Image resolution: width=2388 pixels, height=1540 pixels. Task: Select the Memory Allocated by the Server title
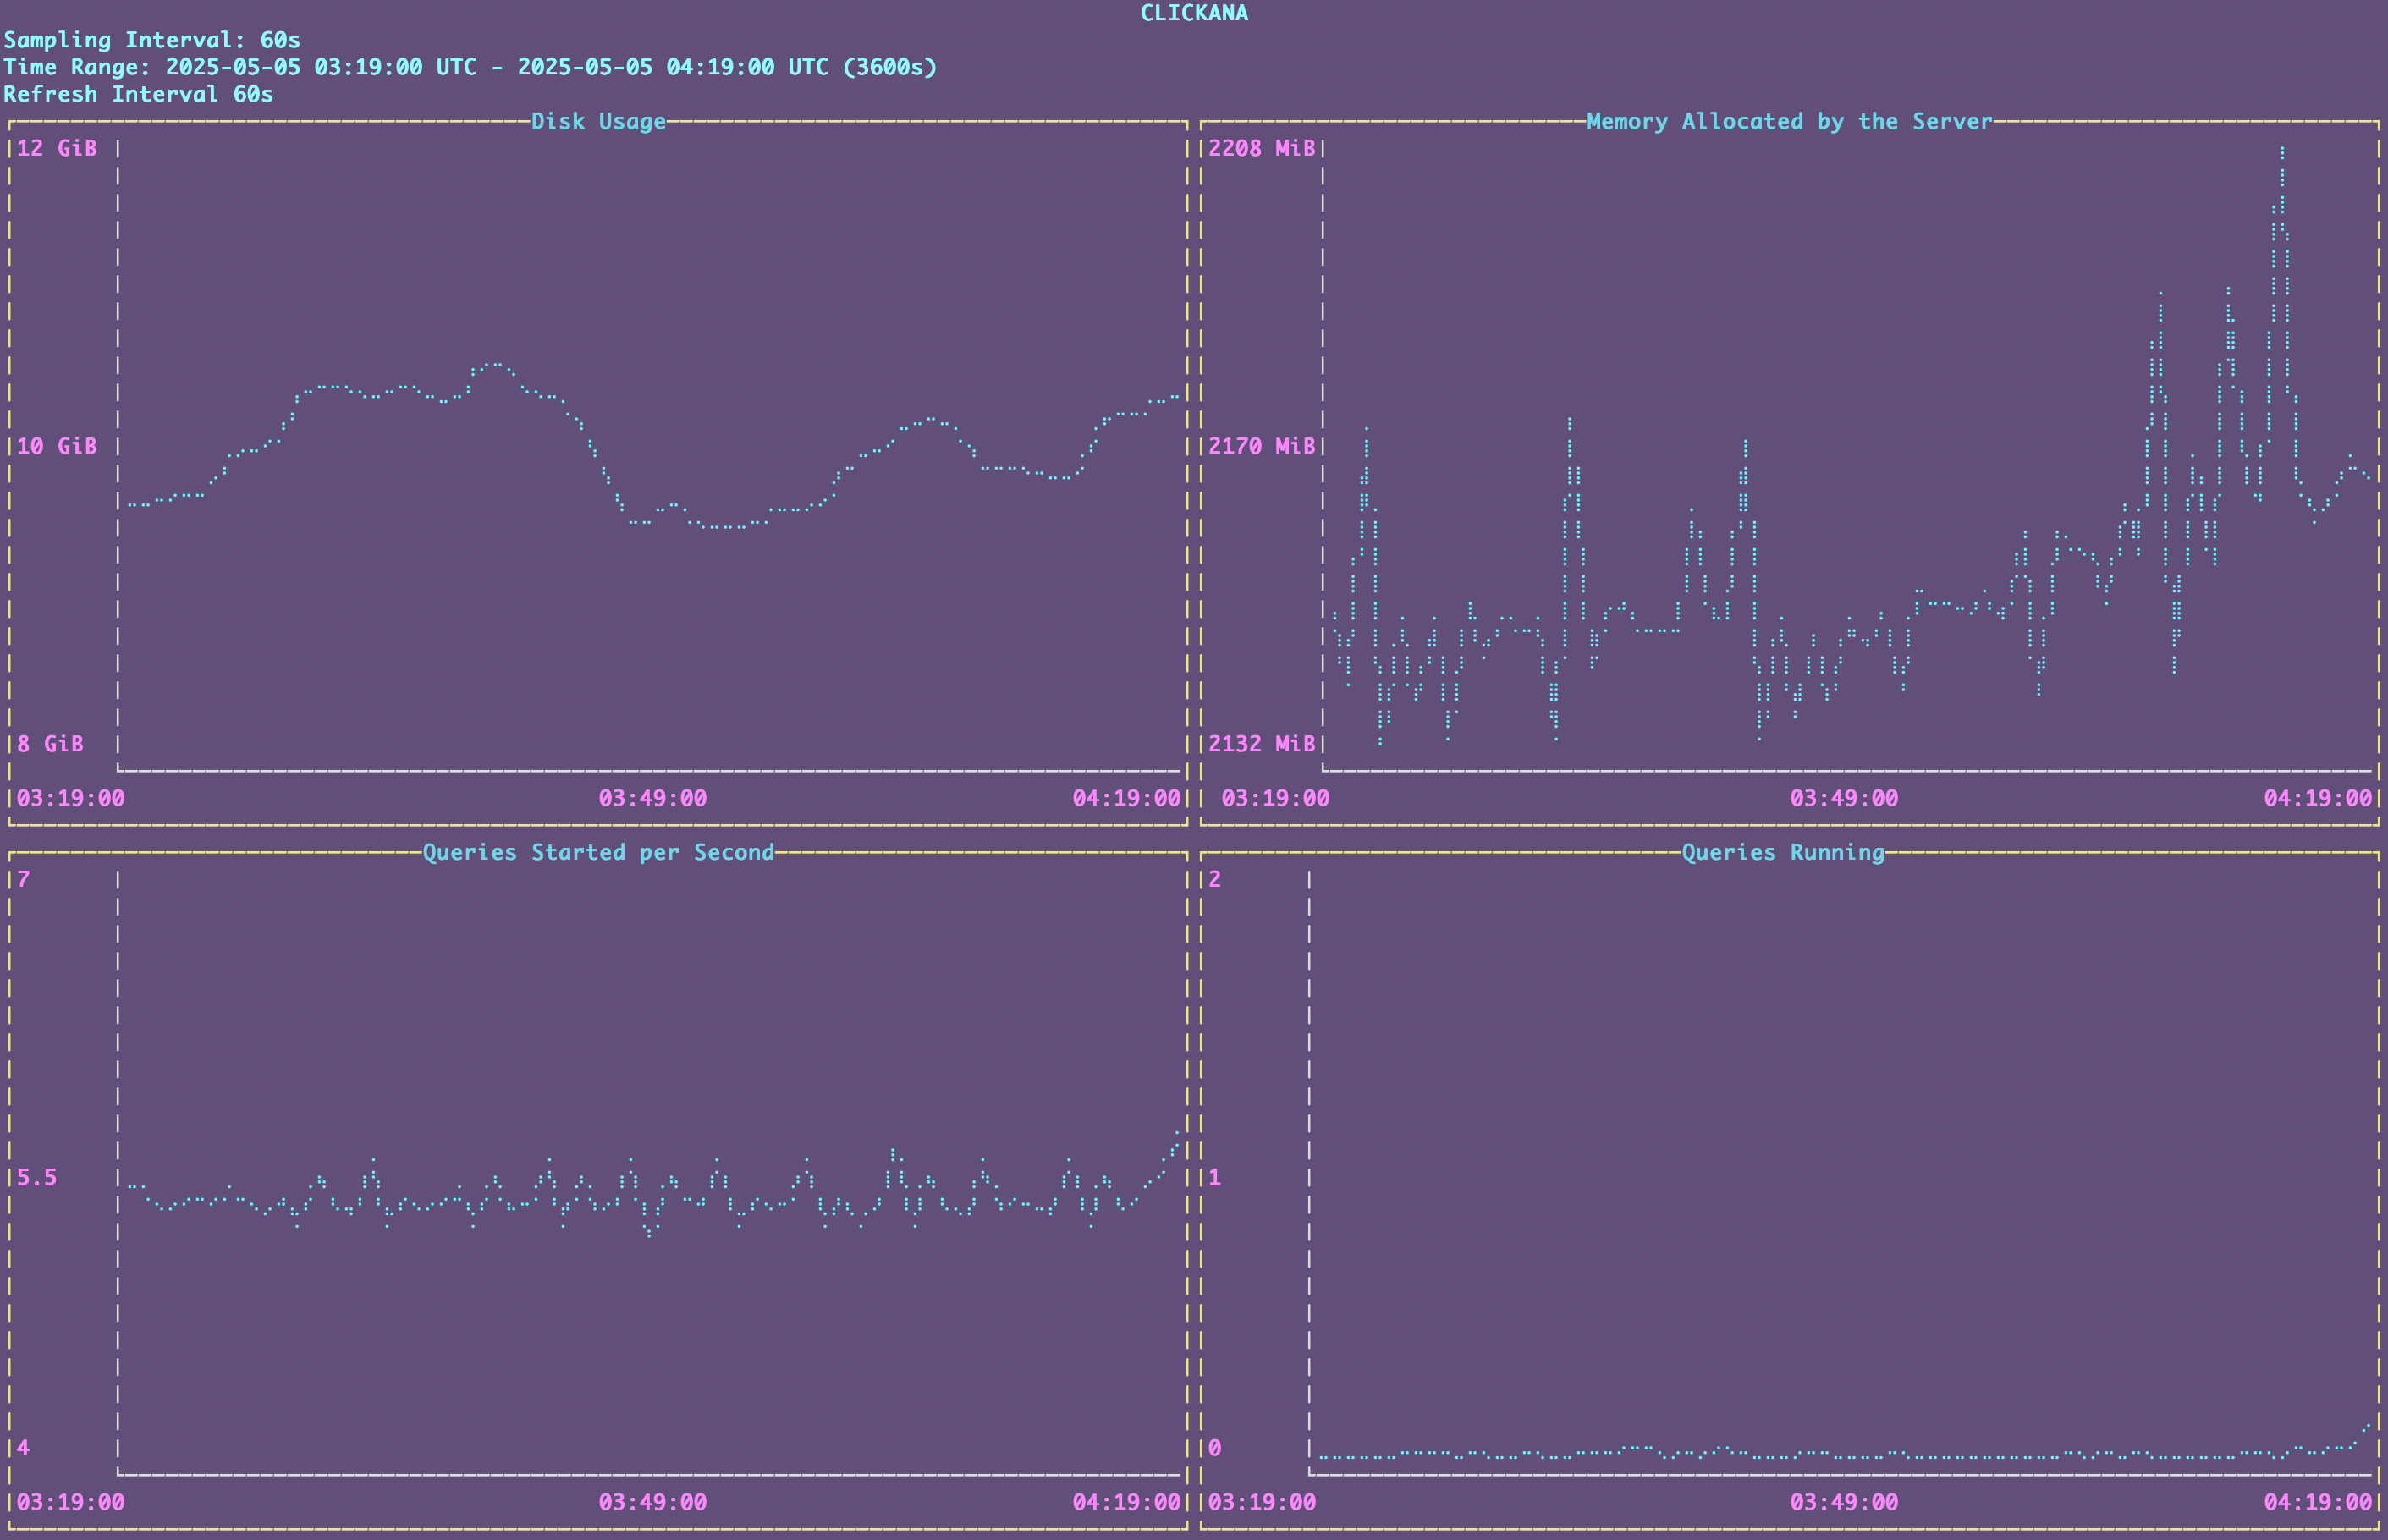pyautogui.click(x=1789, y=121)
